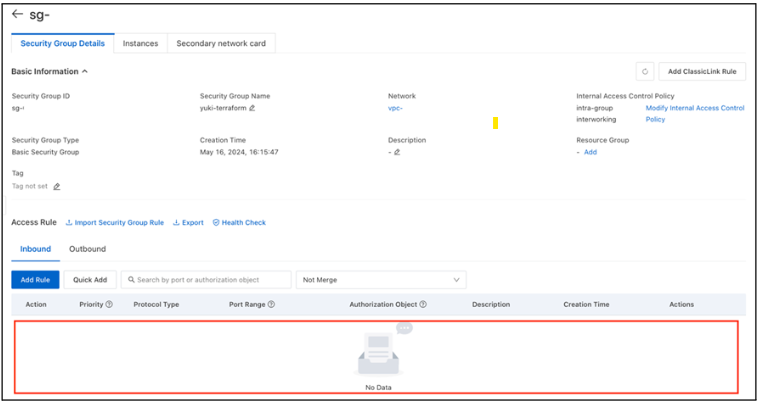Open help icon next to Authorization Object
This screenshot has width=758, height=402.
[423, 304]
